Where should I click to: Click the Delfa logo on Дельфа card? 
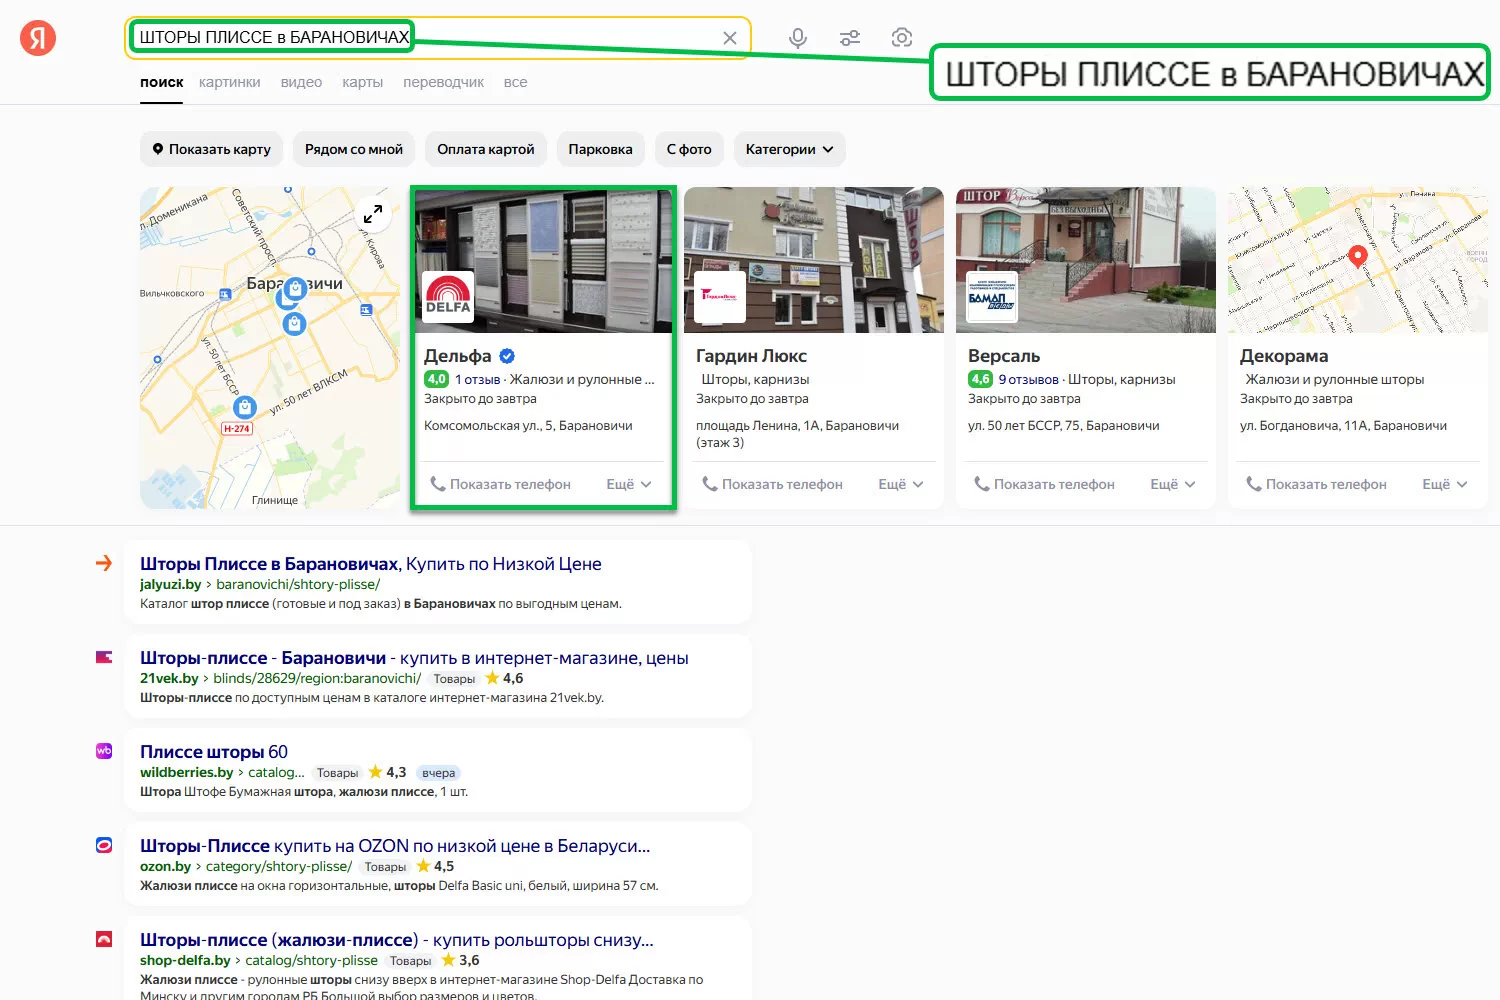[448, 296]
